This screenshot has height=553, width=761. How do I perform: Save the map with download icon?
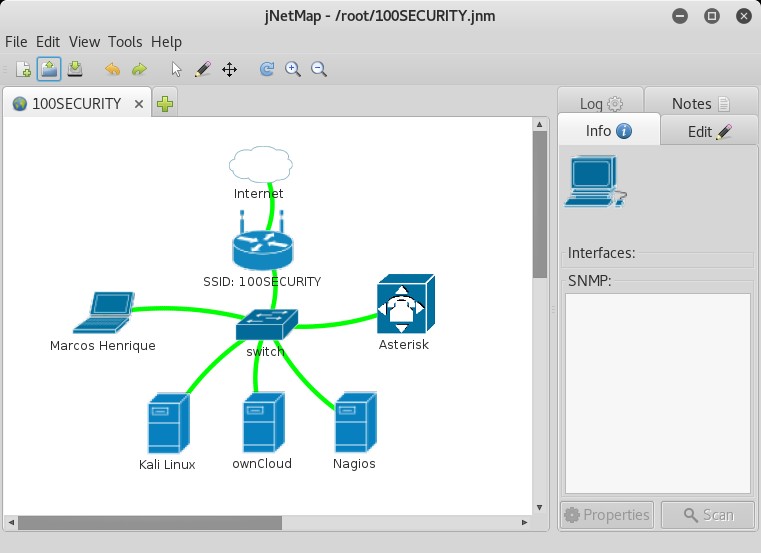[75, 69]
